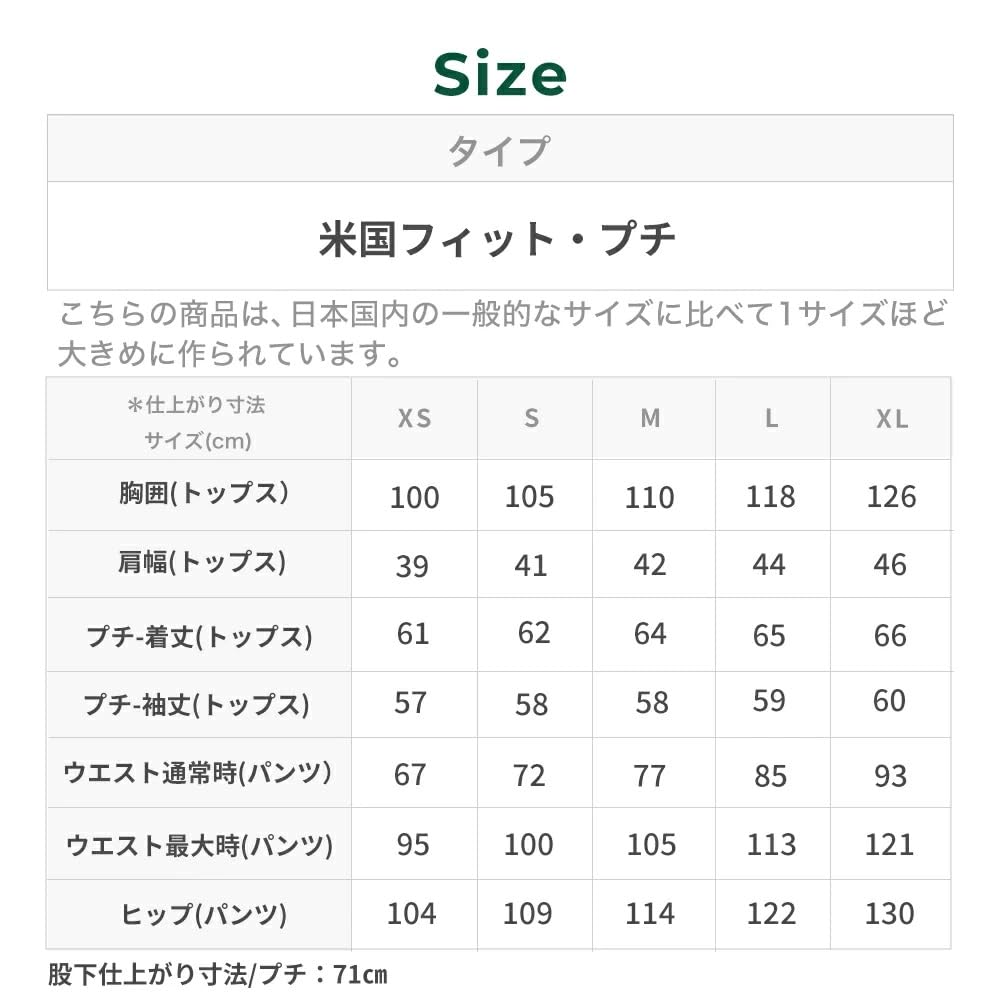Select the プチ-袖丈(トップス) row label
The width and height of the screenshot is (1000, 1000).
pos(197,705)
